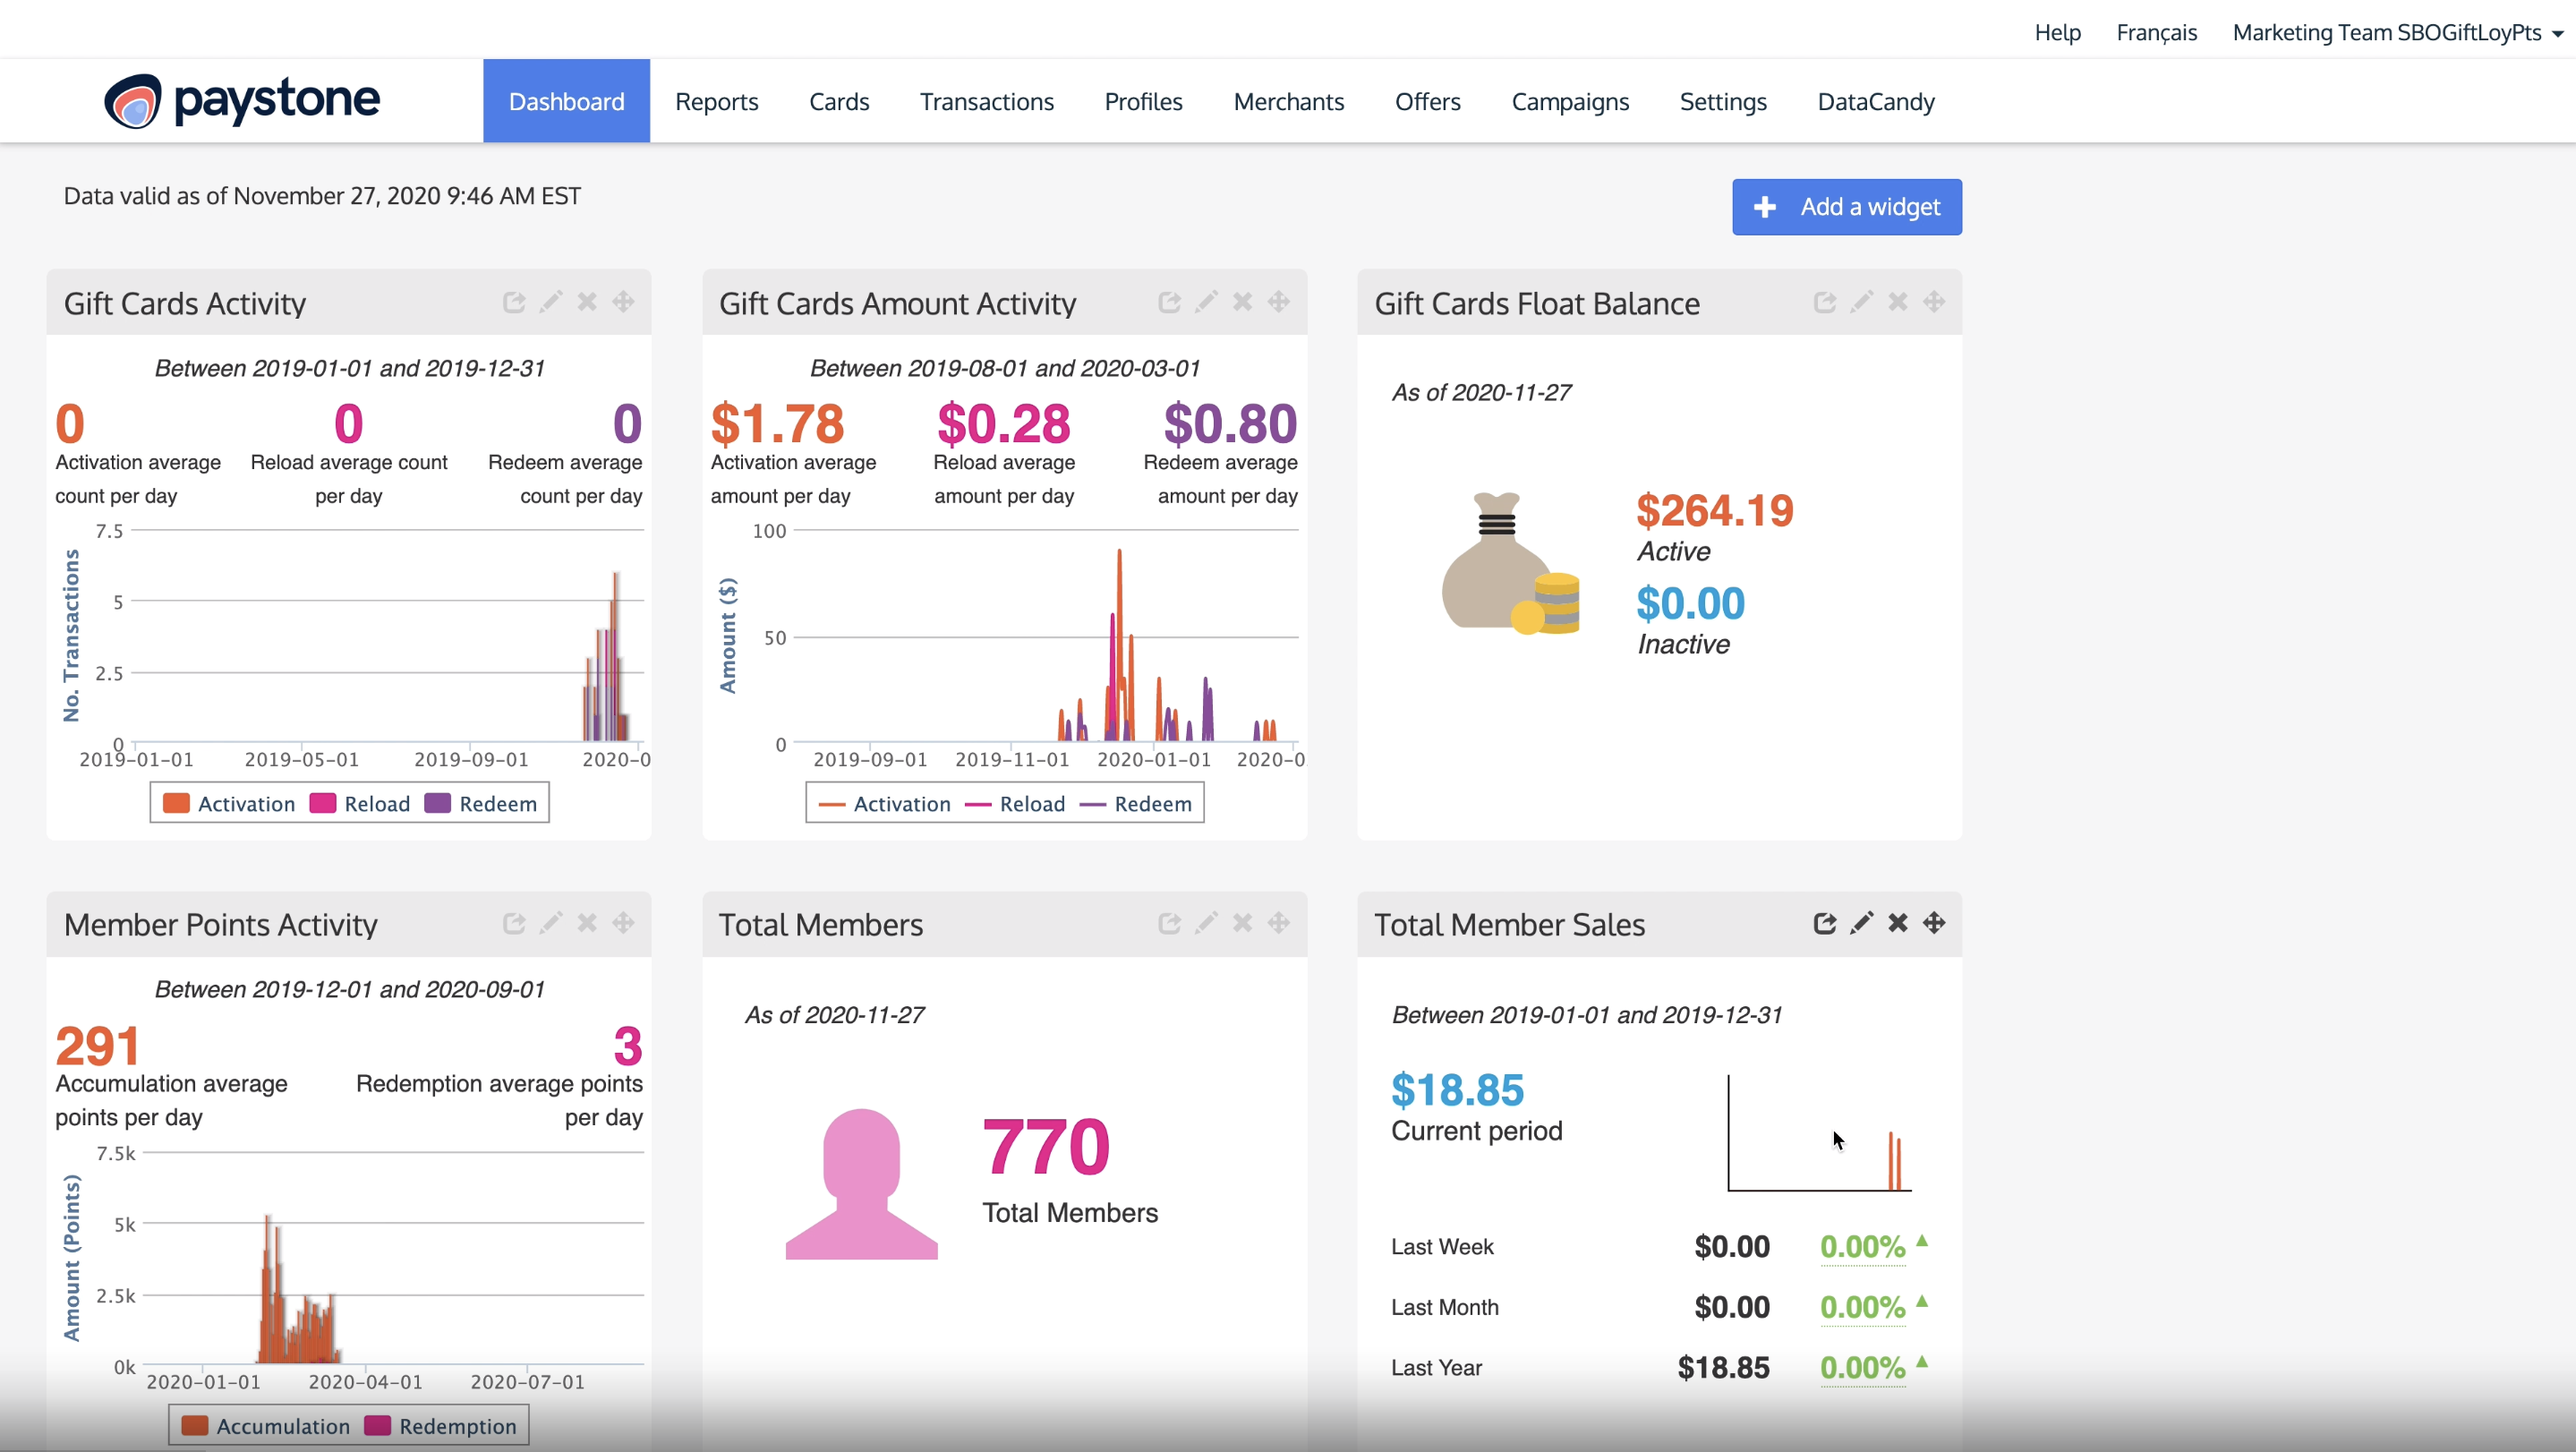
Task: Switch language to Français
Action: point(2156,33)
